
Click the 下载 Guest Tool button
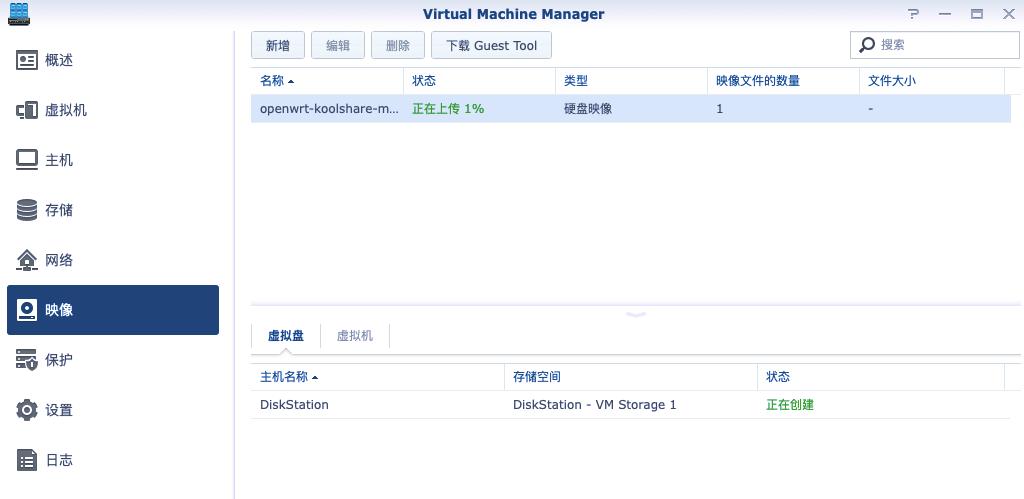tap(491, 46)
